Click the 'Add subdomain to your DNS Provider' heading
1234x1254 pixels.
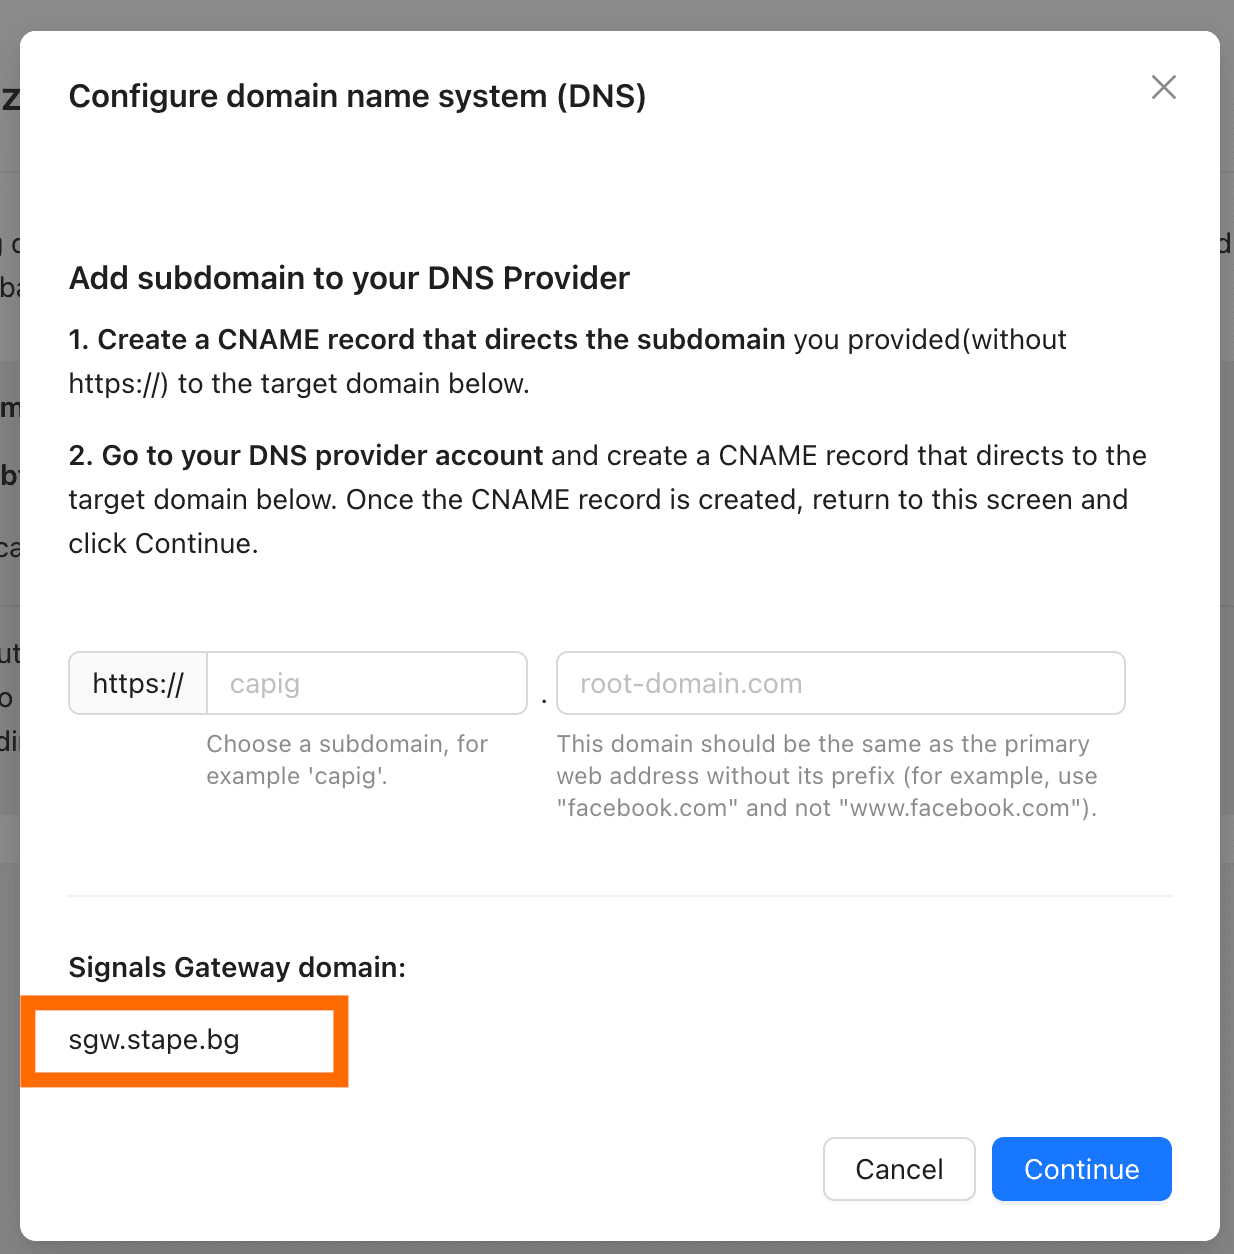[348, 278]
